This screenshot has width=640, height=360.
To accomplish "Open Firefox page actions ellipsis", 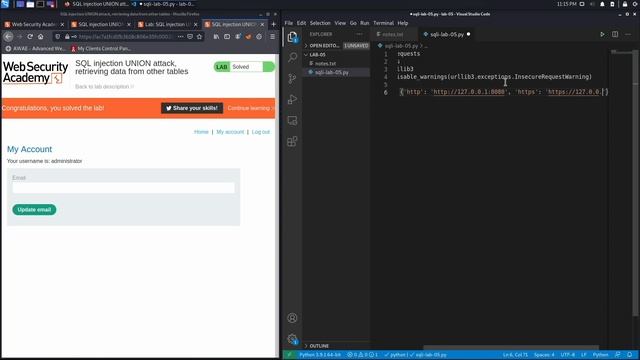I will coord(180,37).
